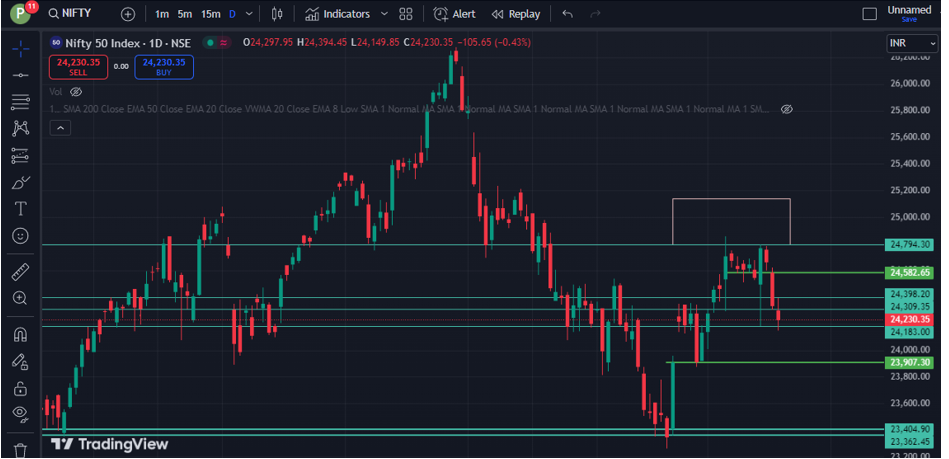The image size is (949, 459).
Task: Click the 24,183.00 price label
Action: click(910, 332)
